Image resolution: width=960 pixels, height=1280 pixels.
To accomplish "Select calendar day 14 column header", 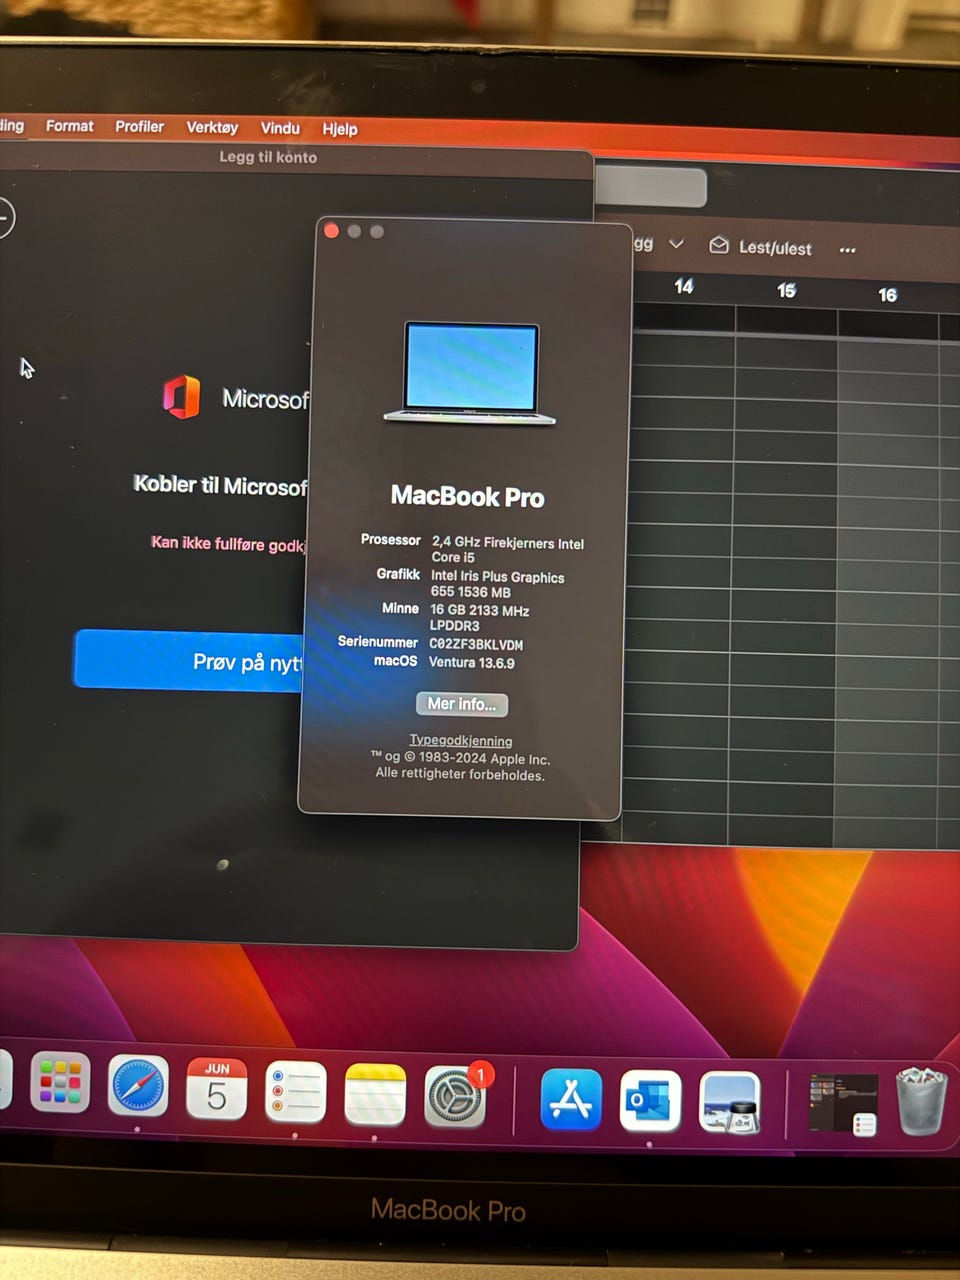I will [x=683, y=287].
